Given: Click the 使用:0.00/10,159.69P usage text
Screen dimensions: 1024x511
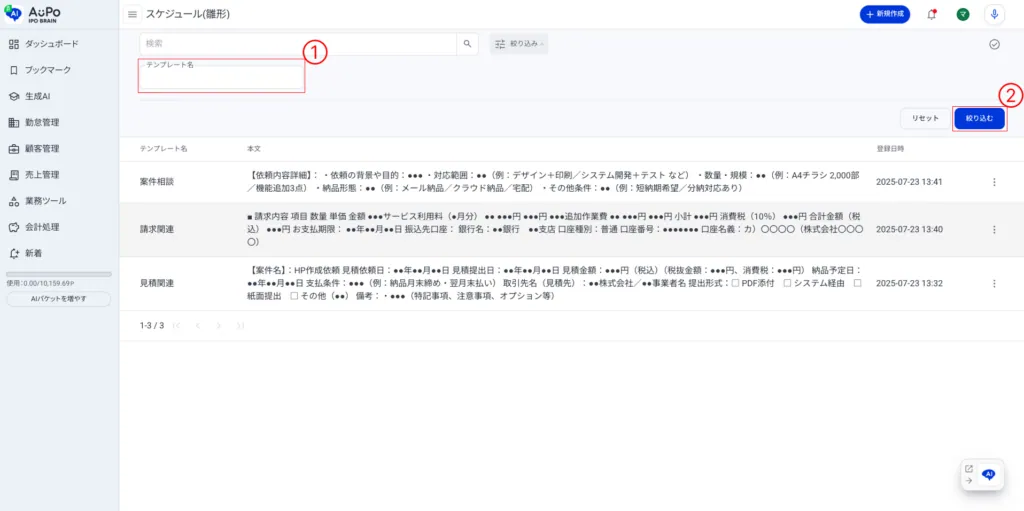Looking at the screenshot, I should point(40,284).
